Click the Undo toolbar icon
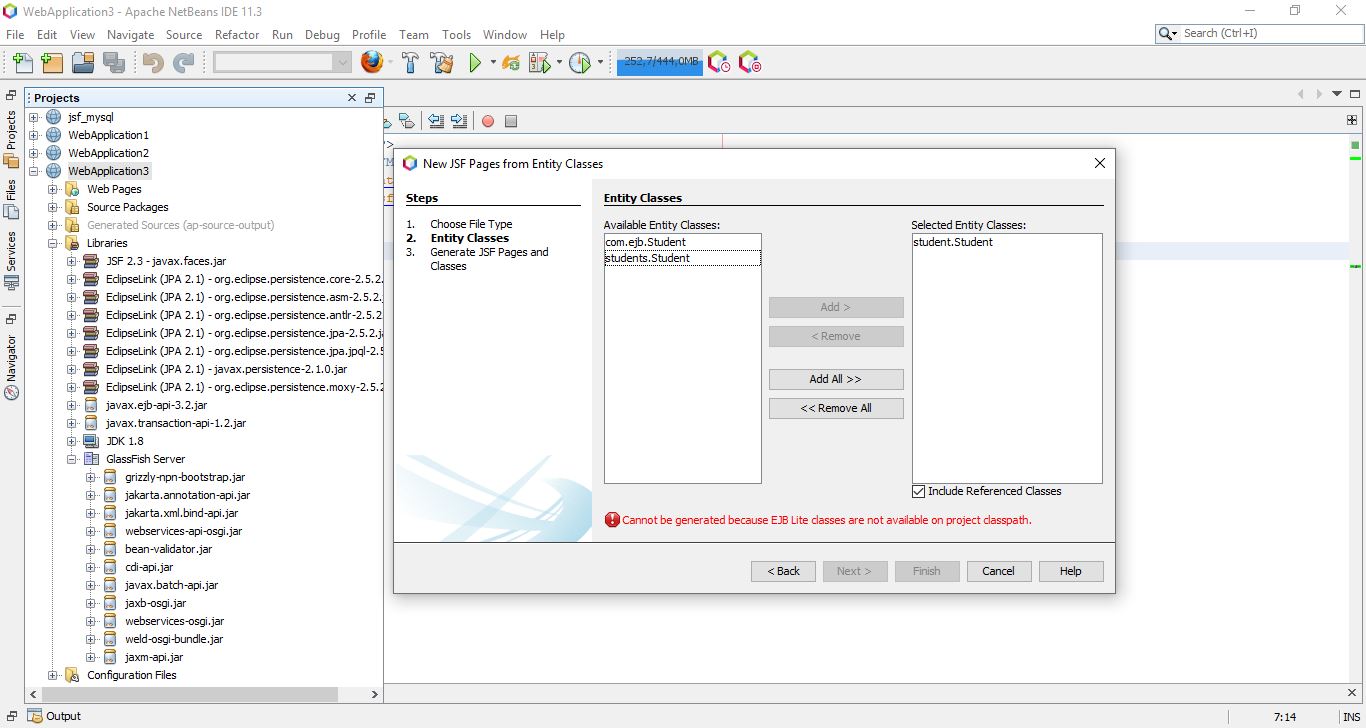Viewport: 1366px width, 728px height. point(153,63)
